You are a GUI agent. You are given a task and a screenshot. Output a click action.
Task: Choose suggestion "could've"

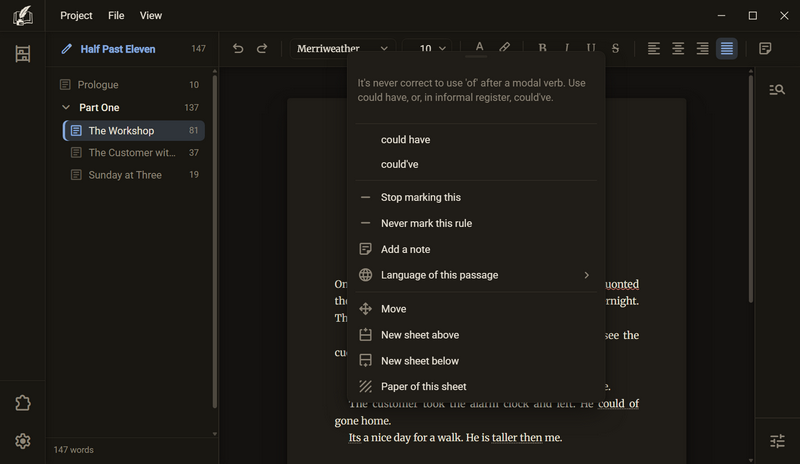click(476, 164)
